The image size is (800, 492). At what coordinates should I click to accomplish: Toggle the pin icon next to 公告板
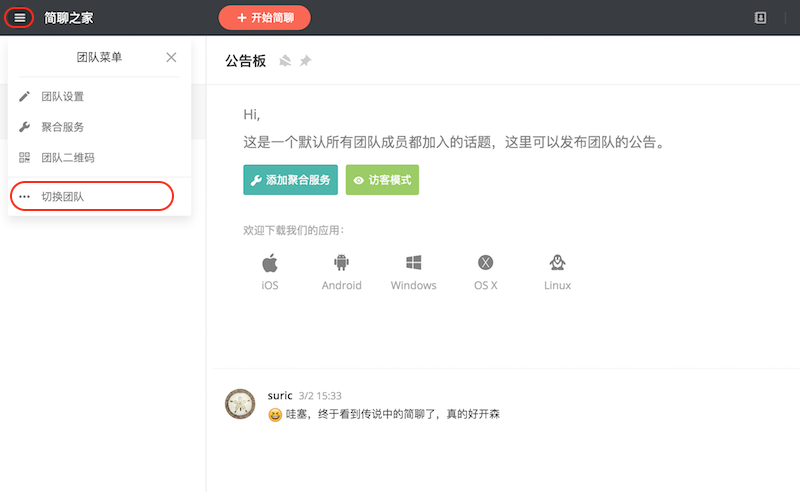(306, 61)
